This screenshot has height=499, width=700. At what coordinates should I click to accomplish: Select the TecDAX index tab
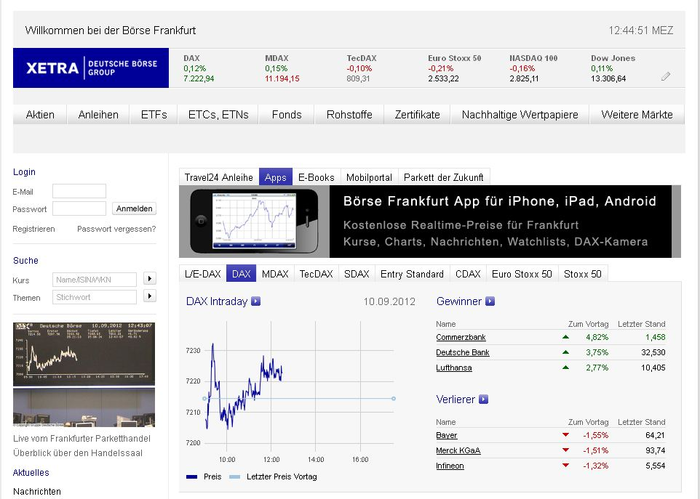coord(316,274)
